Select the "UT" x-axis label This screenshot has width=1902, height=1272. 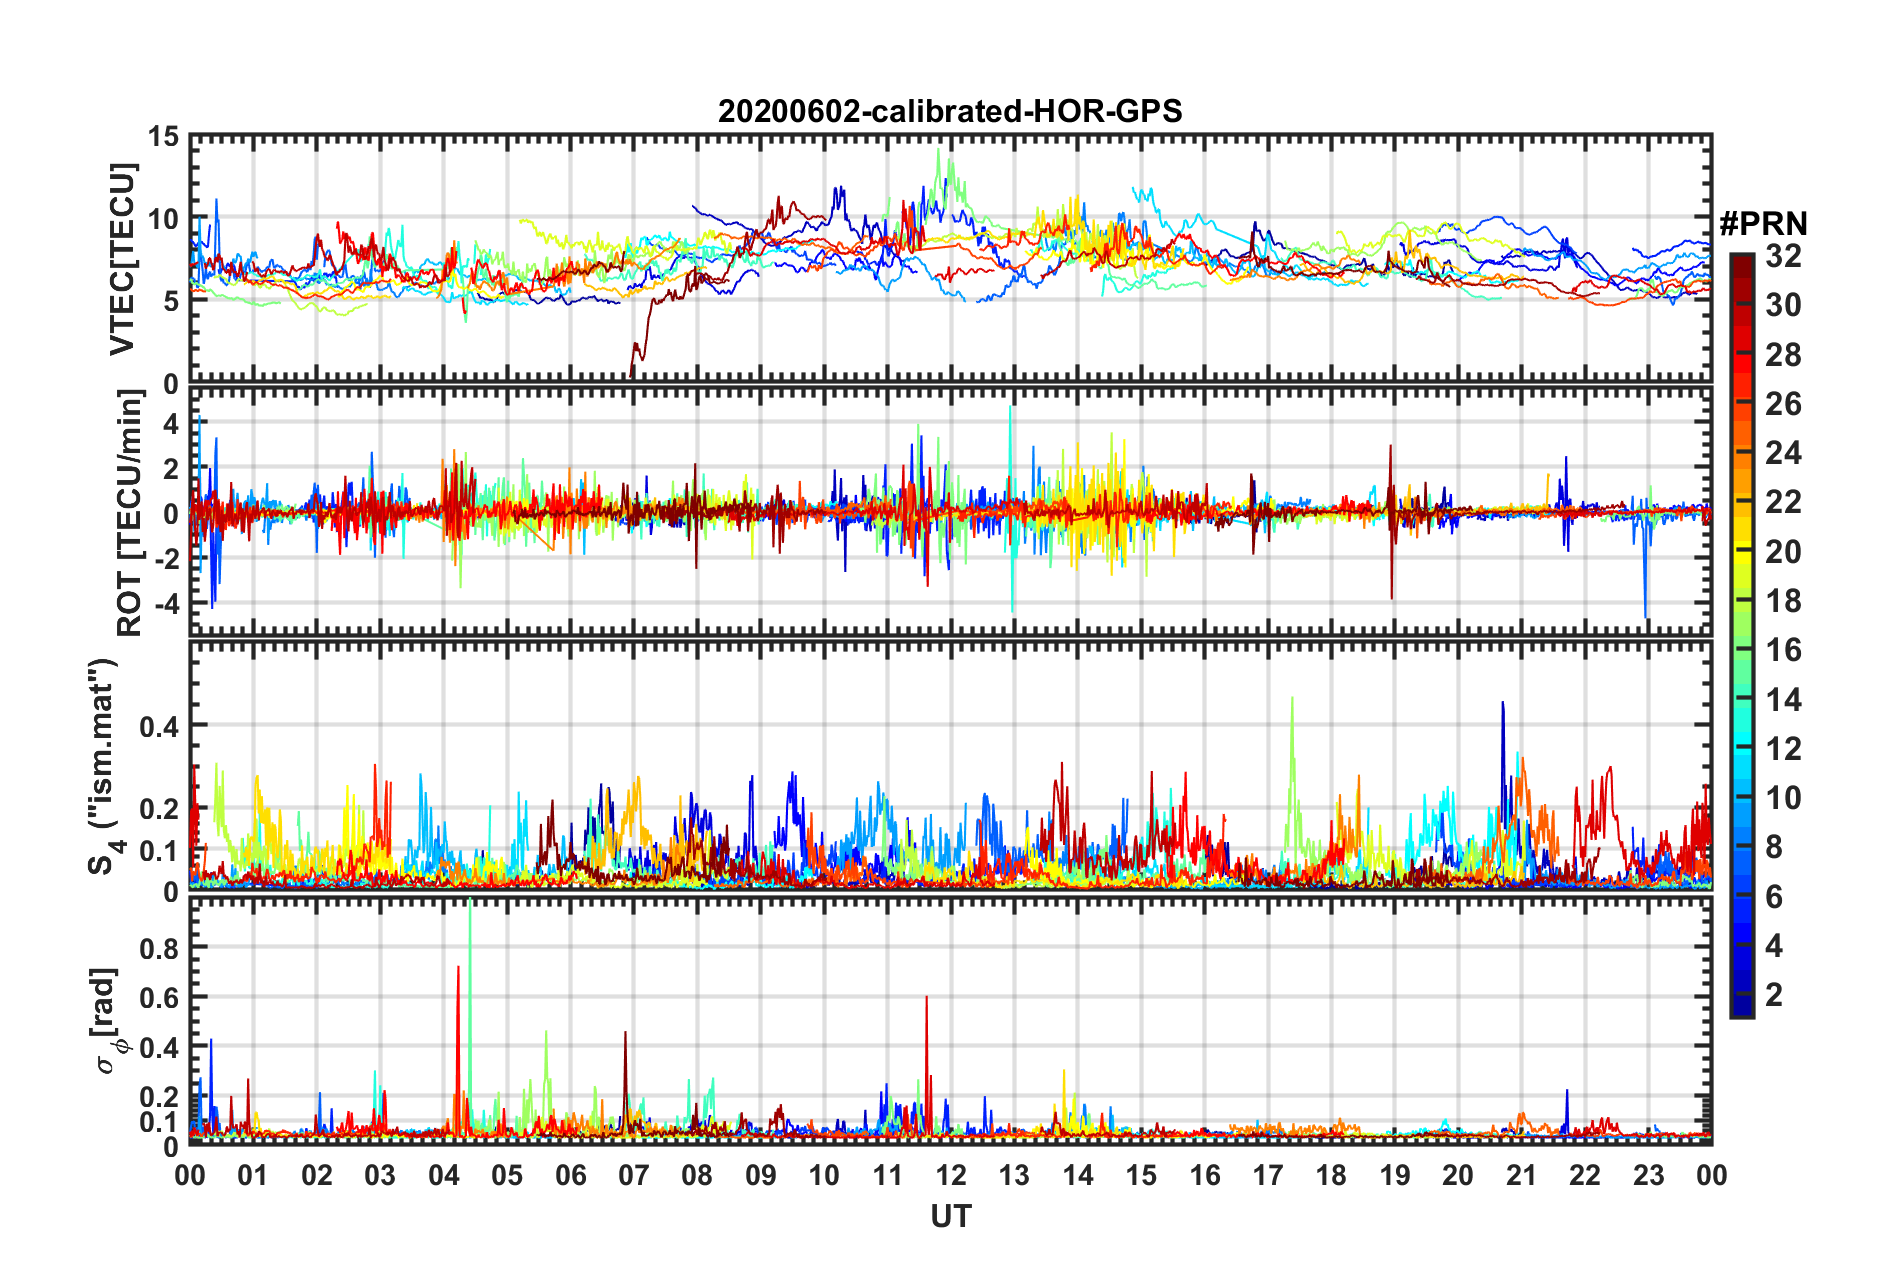[951, 1216]
